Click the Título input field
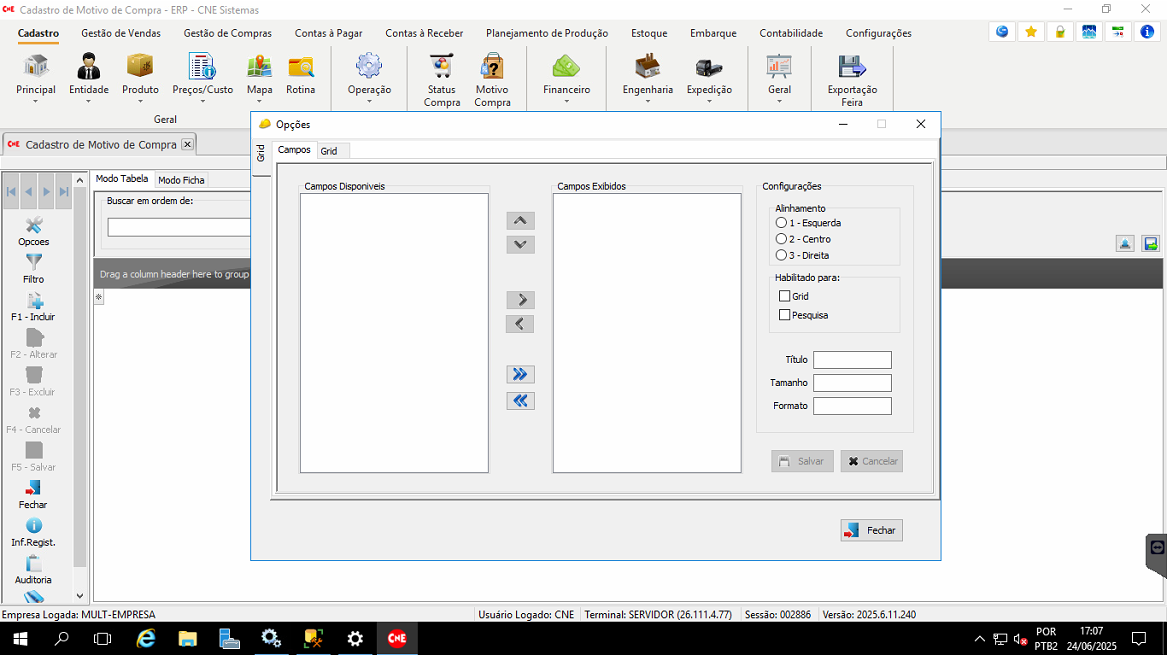The width and height of the screenshot is (1167, 655). coord(851,360)
